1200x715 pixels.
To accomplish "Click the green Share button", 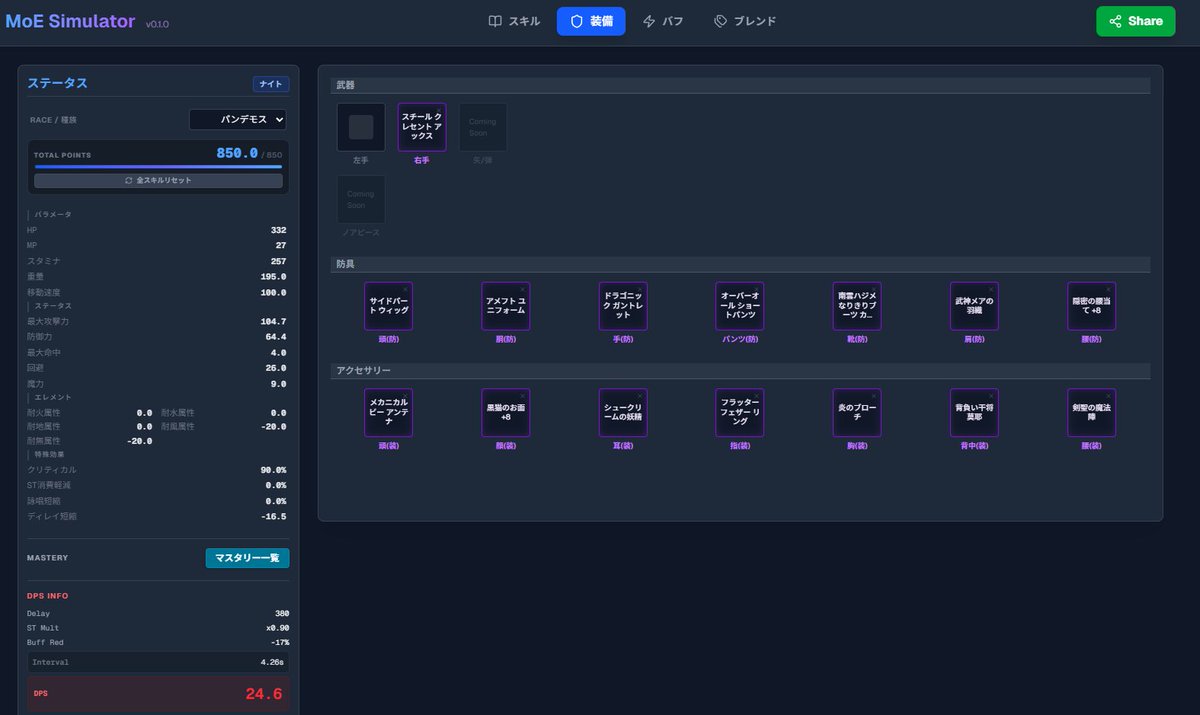I will (1136, 21).
